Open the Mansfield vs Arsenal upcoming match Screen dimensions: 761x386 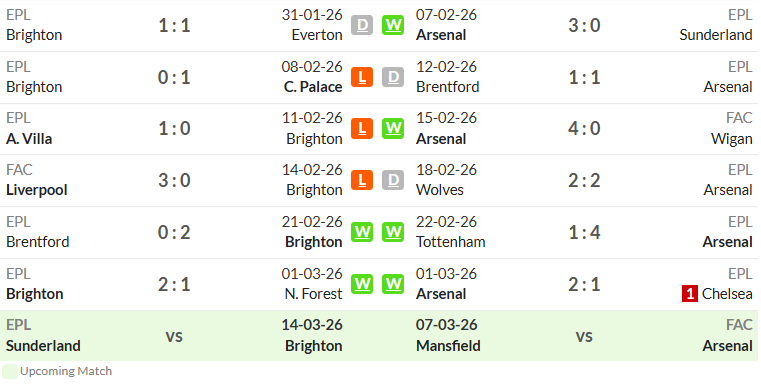(569, 336)
